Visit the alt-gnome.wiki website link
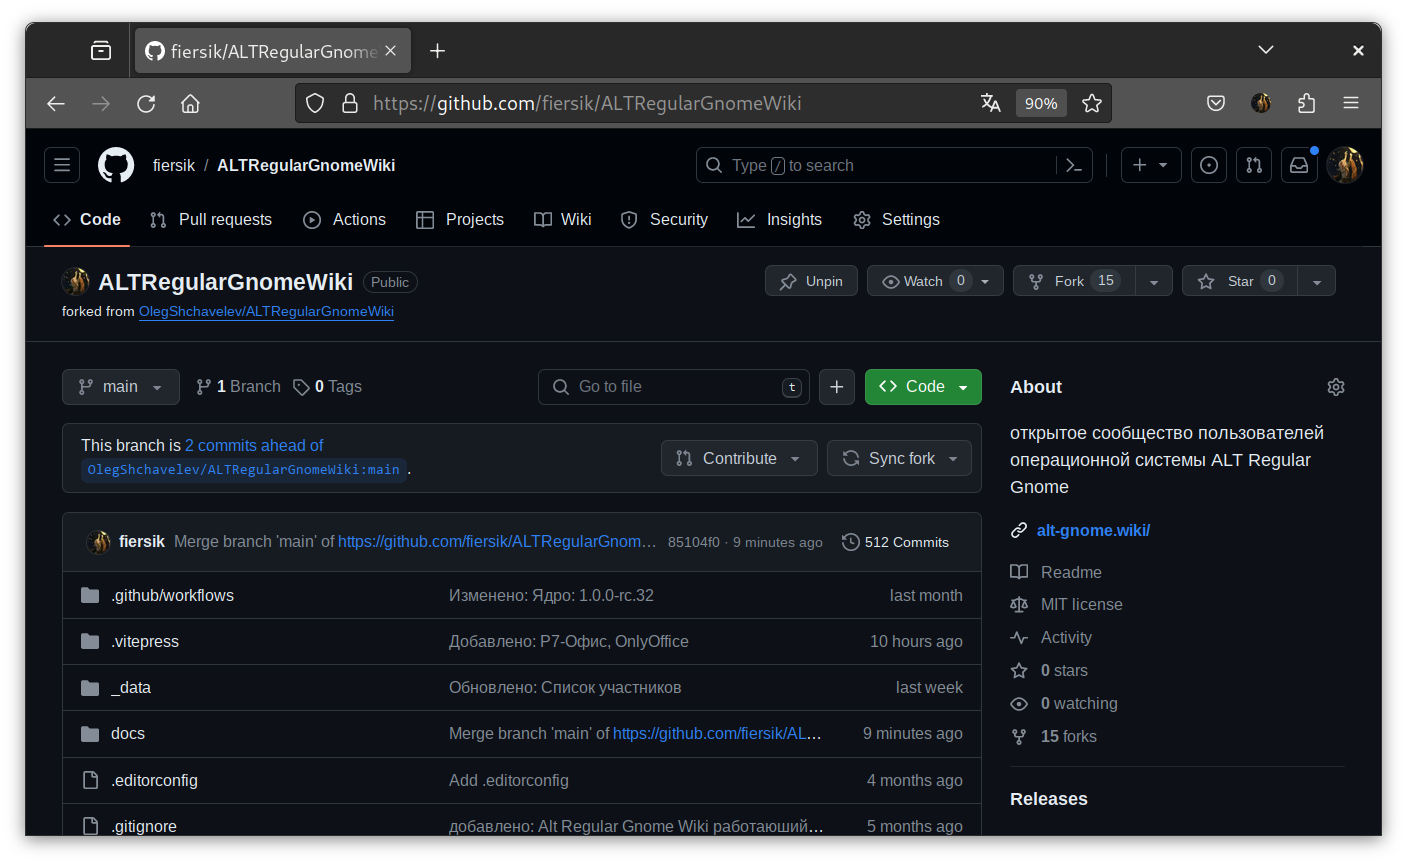1407x864 pixels. pyautogui.click(x=1093, y=530)
